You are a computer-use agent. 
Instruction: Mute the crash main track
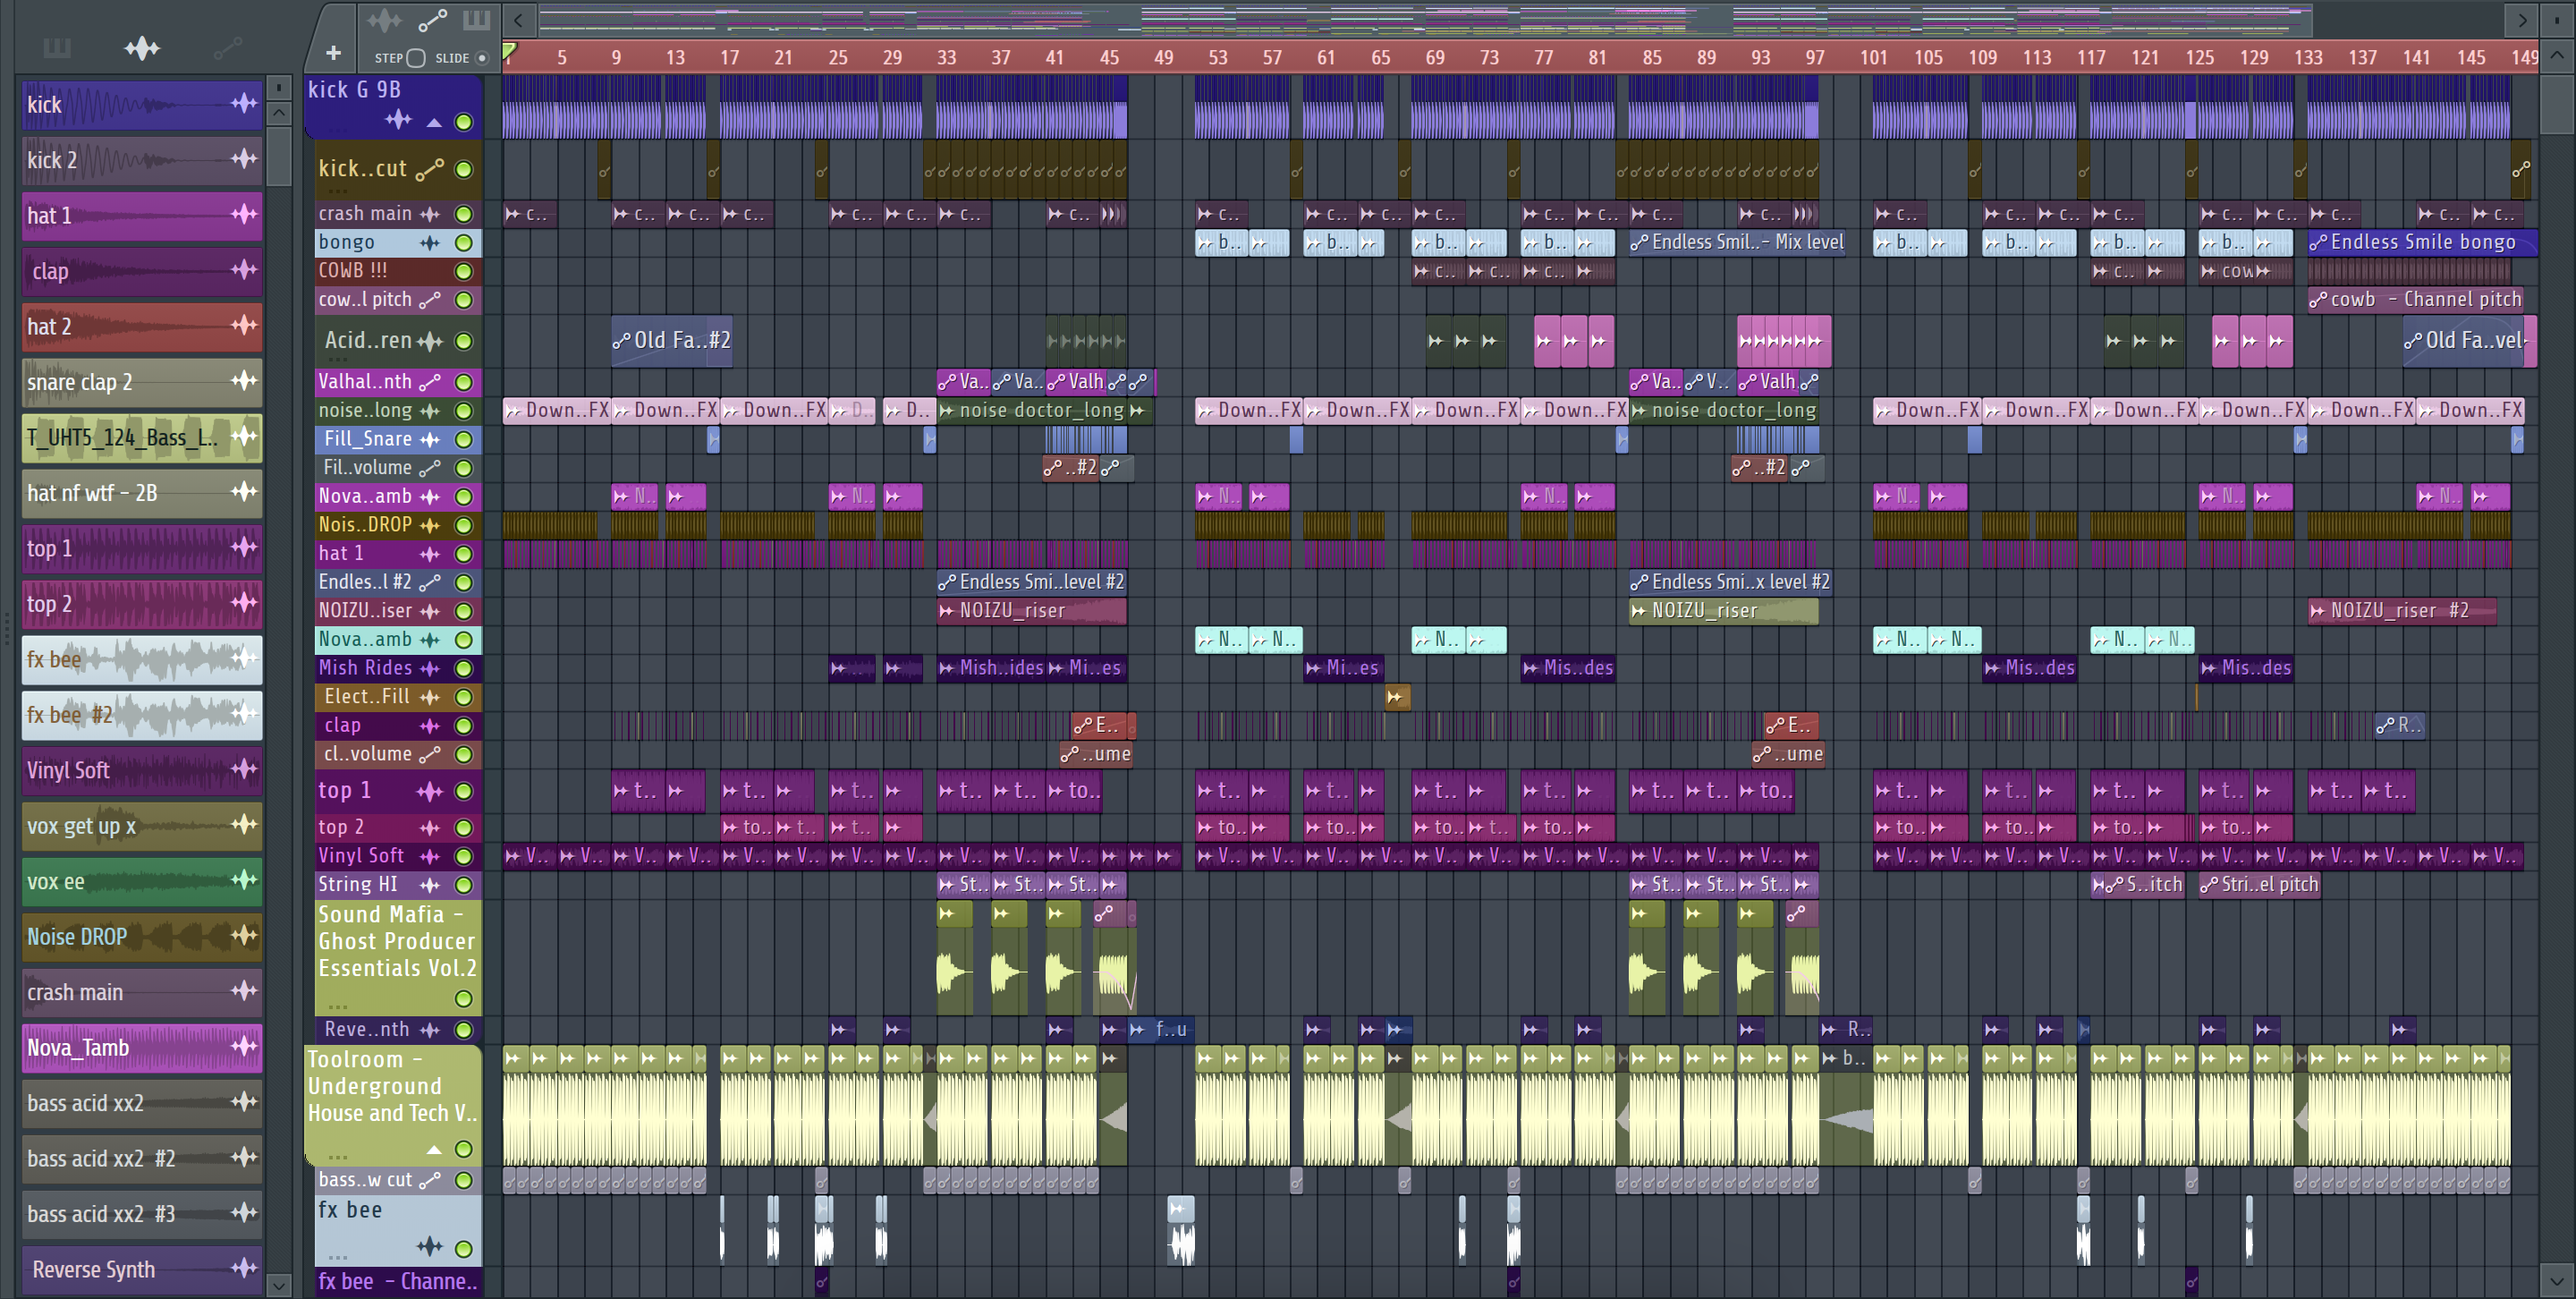pos(464,214)
